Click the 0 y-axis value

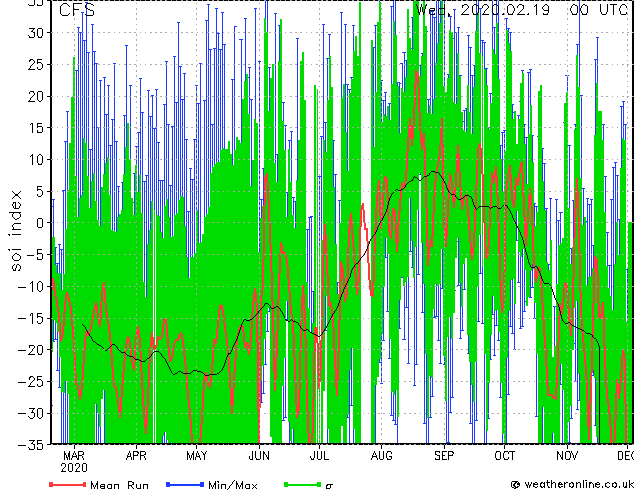pyautogui.click(x=40, y=223)
